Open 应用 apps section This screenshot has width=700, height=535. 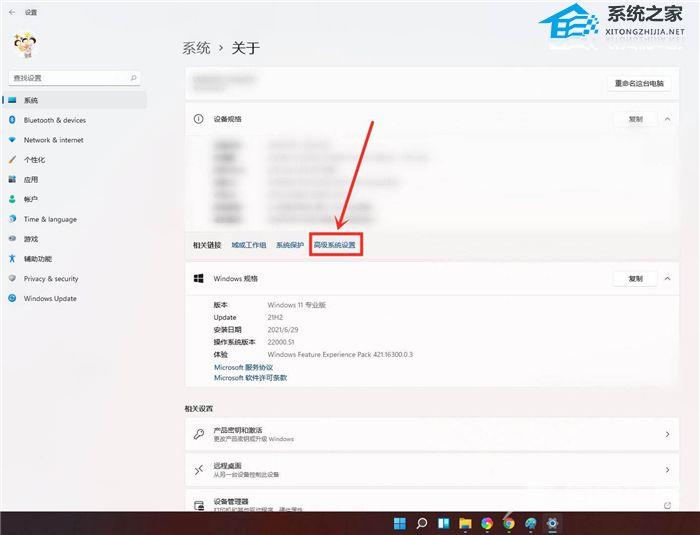pos(74,180)
